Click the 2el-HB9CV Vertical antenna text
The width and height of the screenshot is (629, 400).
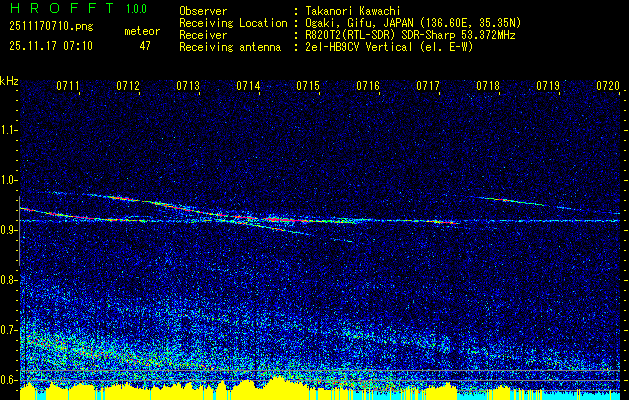pos(389,47)
